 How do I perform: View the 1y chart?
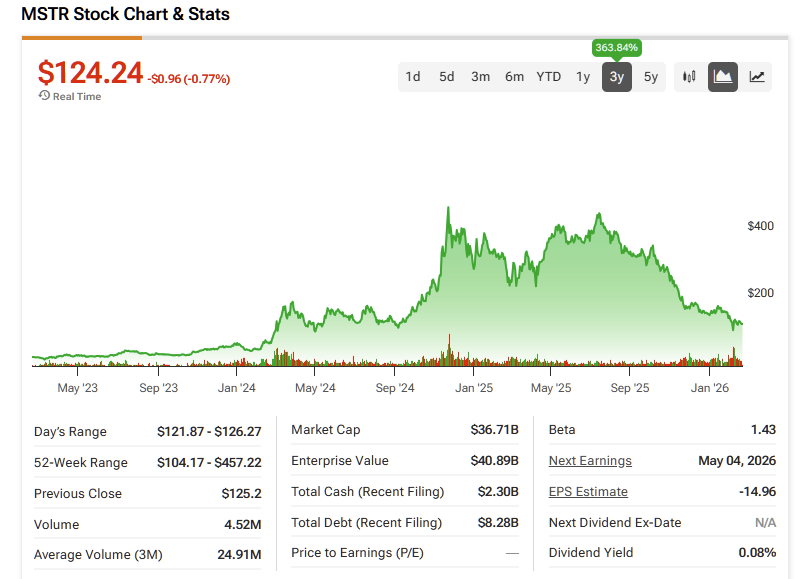click(583, 76)
